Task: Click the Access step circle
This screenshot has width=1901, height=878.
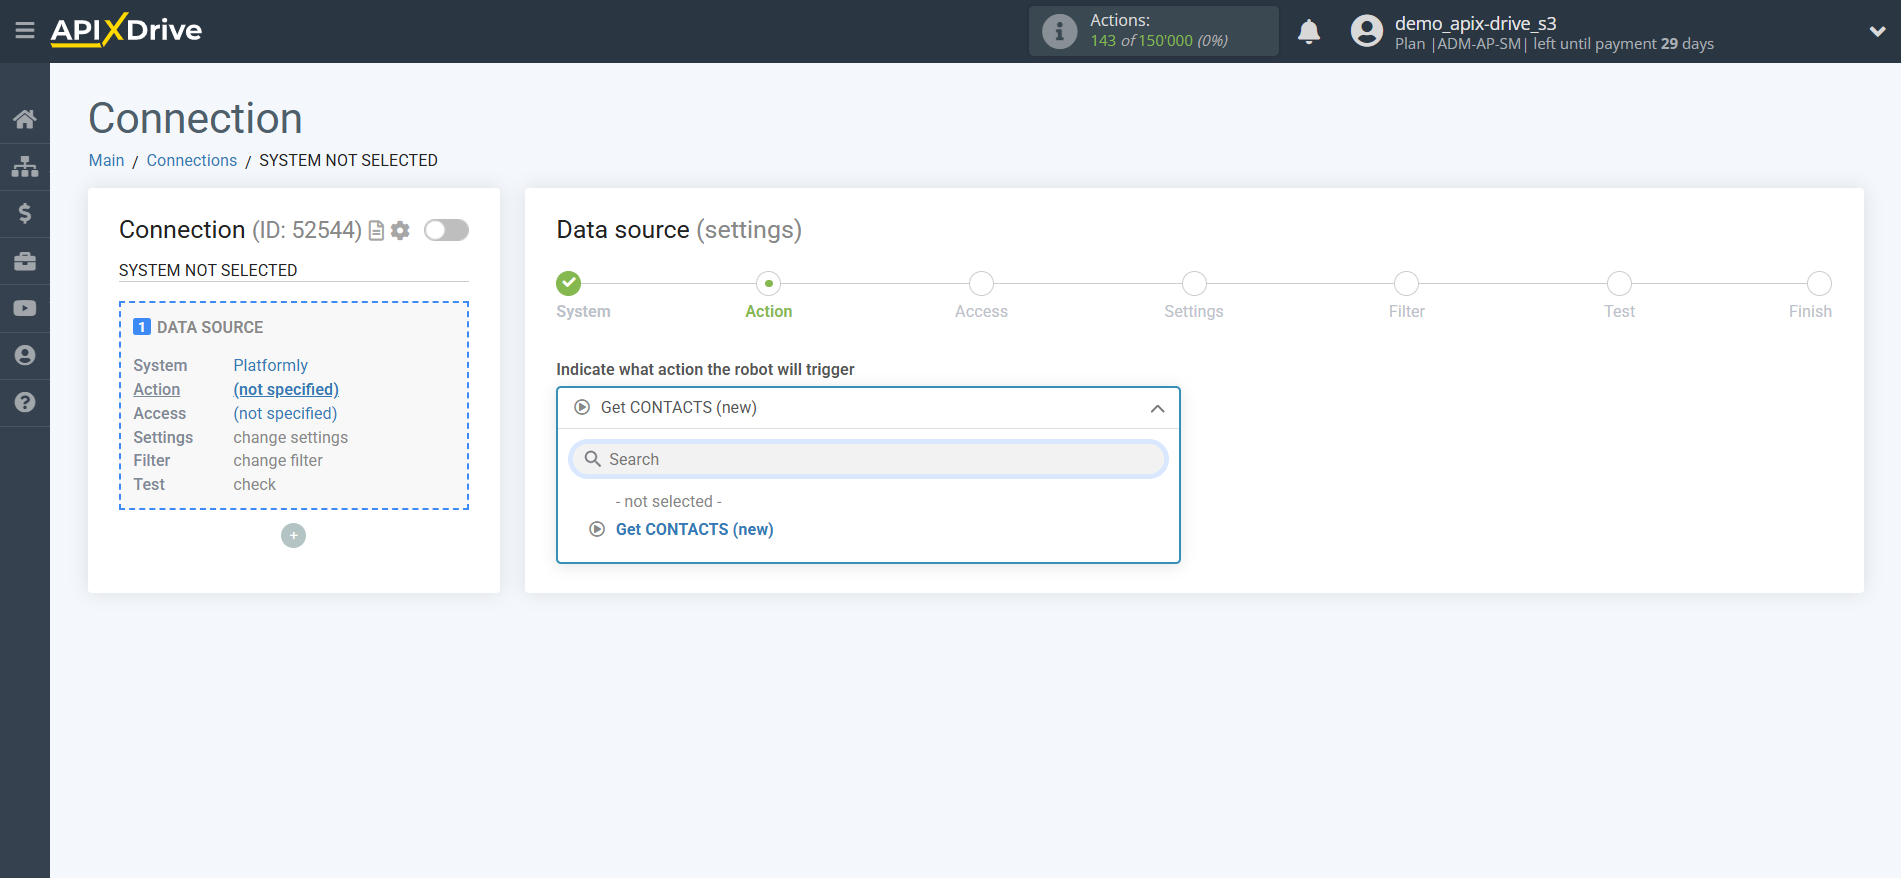Action: coord(981,283)
